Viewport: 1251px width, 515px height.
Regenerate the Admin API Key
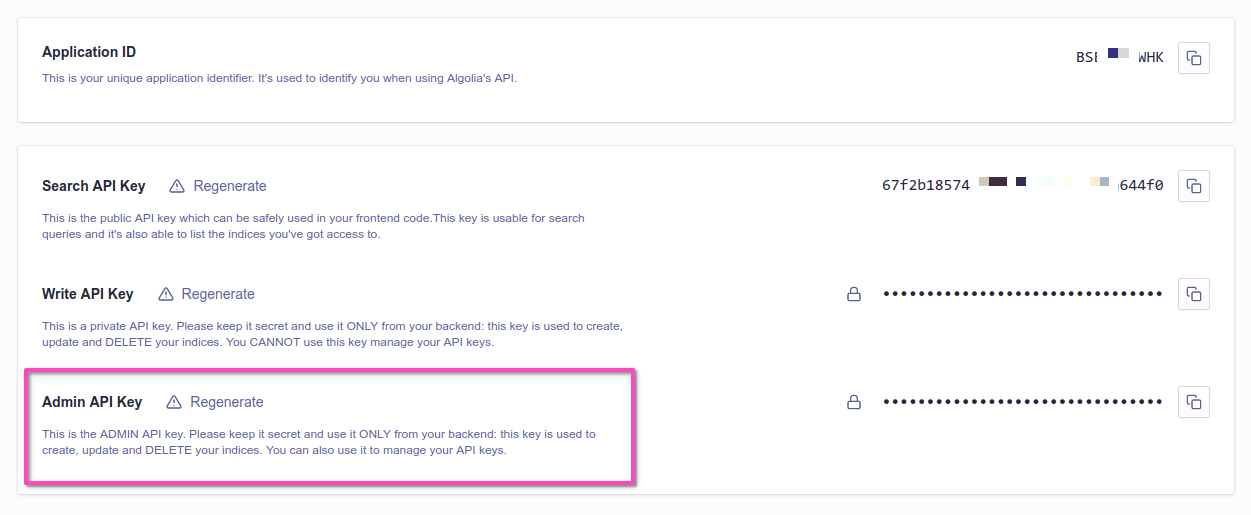point(227,402)
